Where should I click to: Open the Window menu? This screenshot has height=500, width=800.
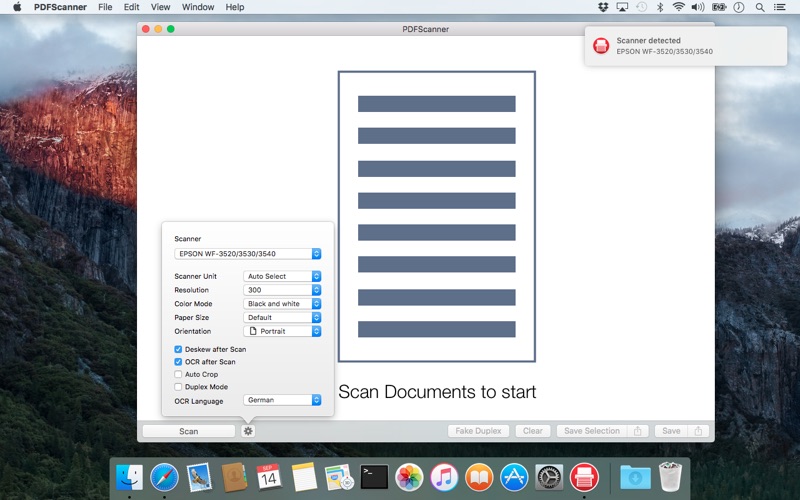click(197, 7)
